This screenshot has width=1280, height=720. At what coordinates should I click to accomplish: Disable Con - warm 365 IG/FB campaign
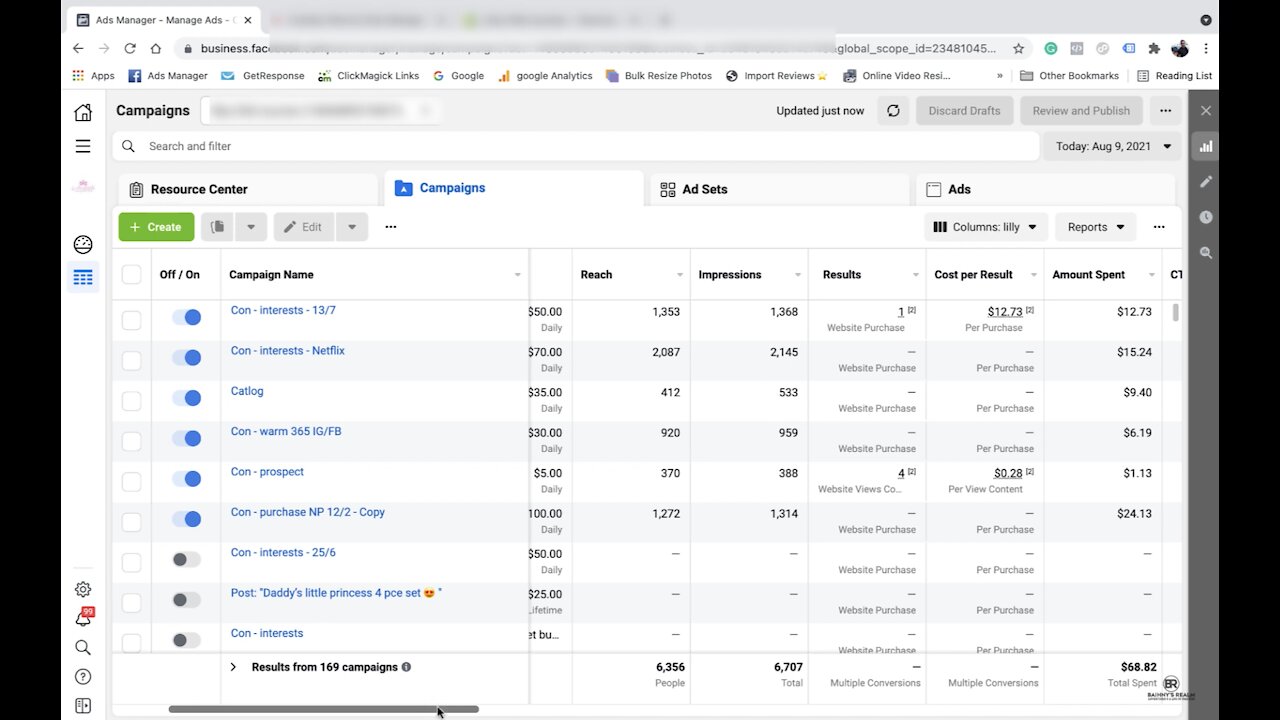point(186,438)
